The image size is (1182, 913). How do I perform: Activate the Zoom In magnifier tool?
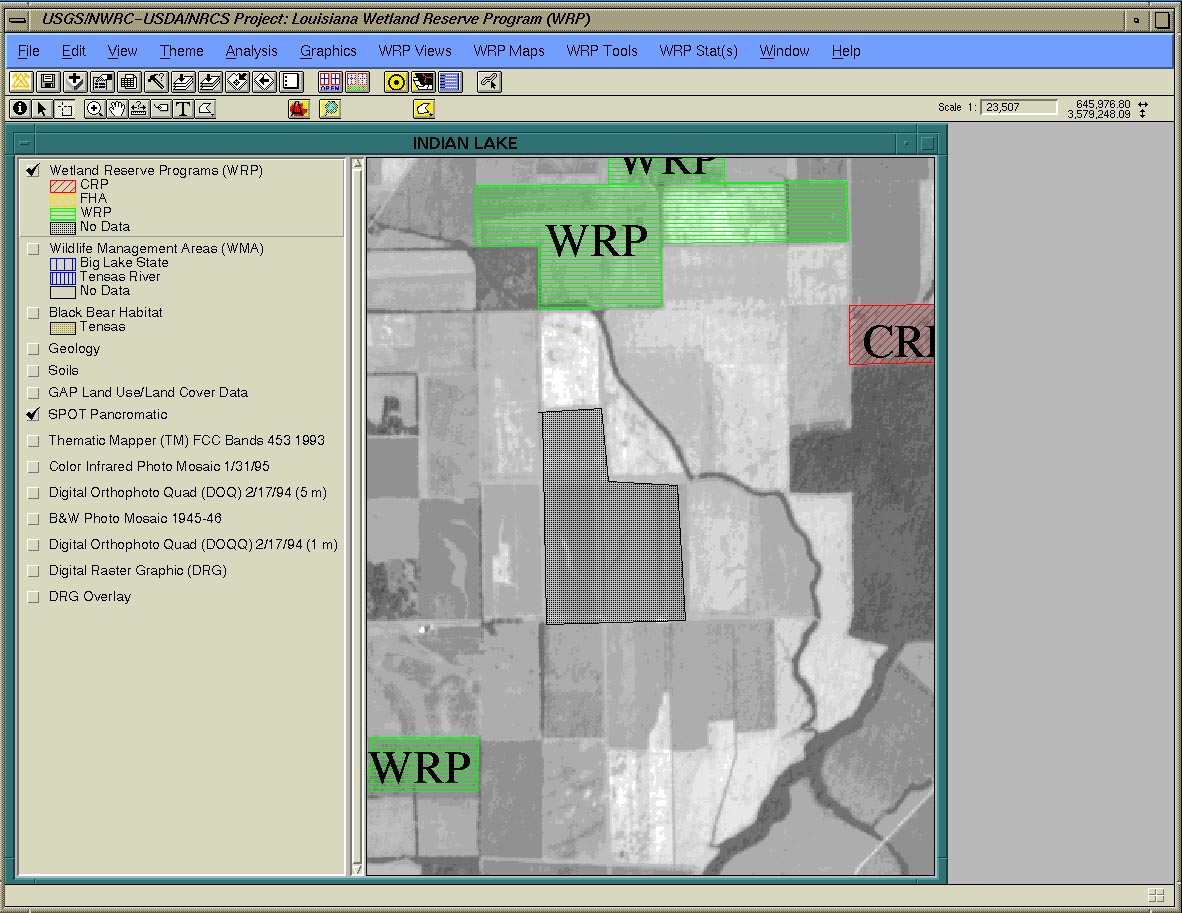[x=96, y=108]
